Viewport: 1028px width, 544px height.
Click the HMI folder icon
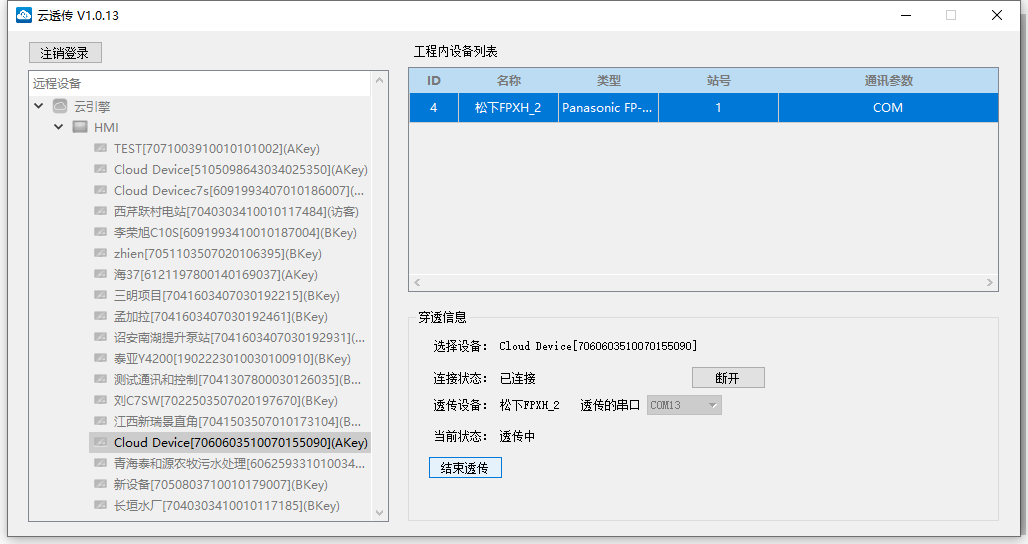(x=80, y=126)
